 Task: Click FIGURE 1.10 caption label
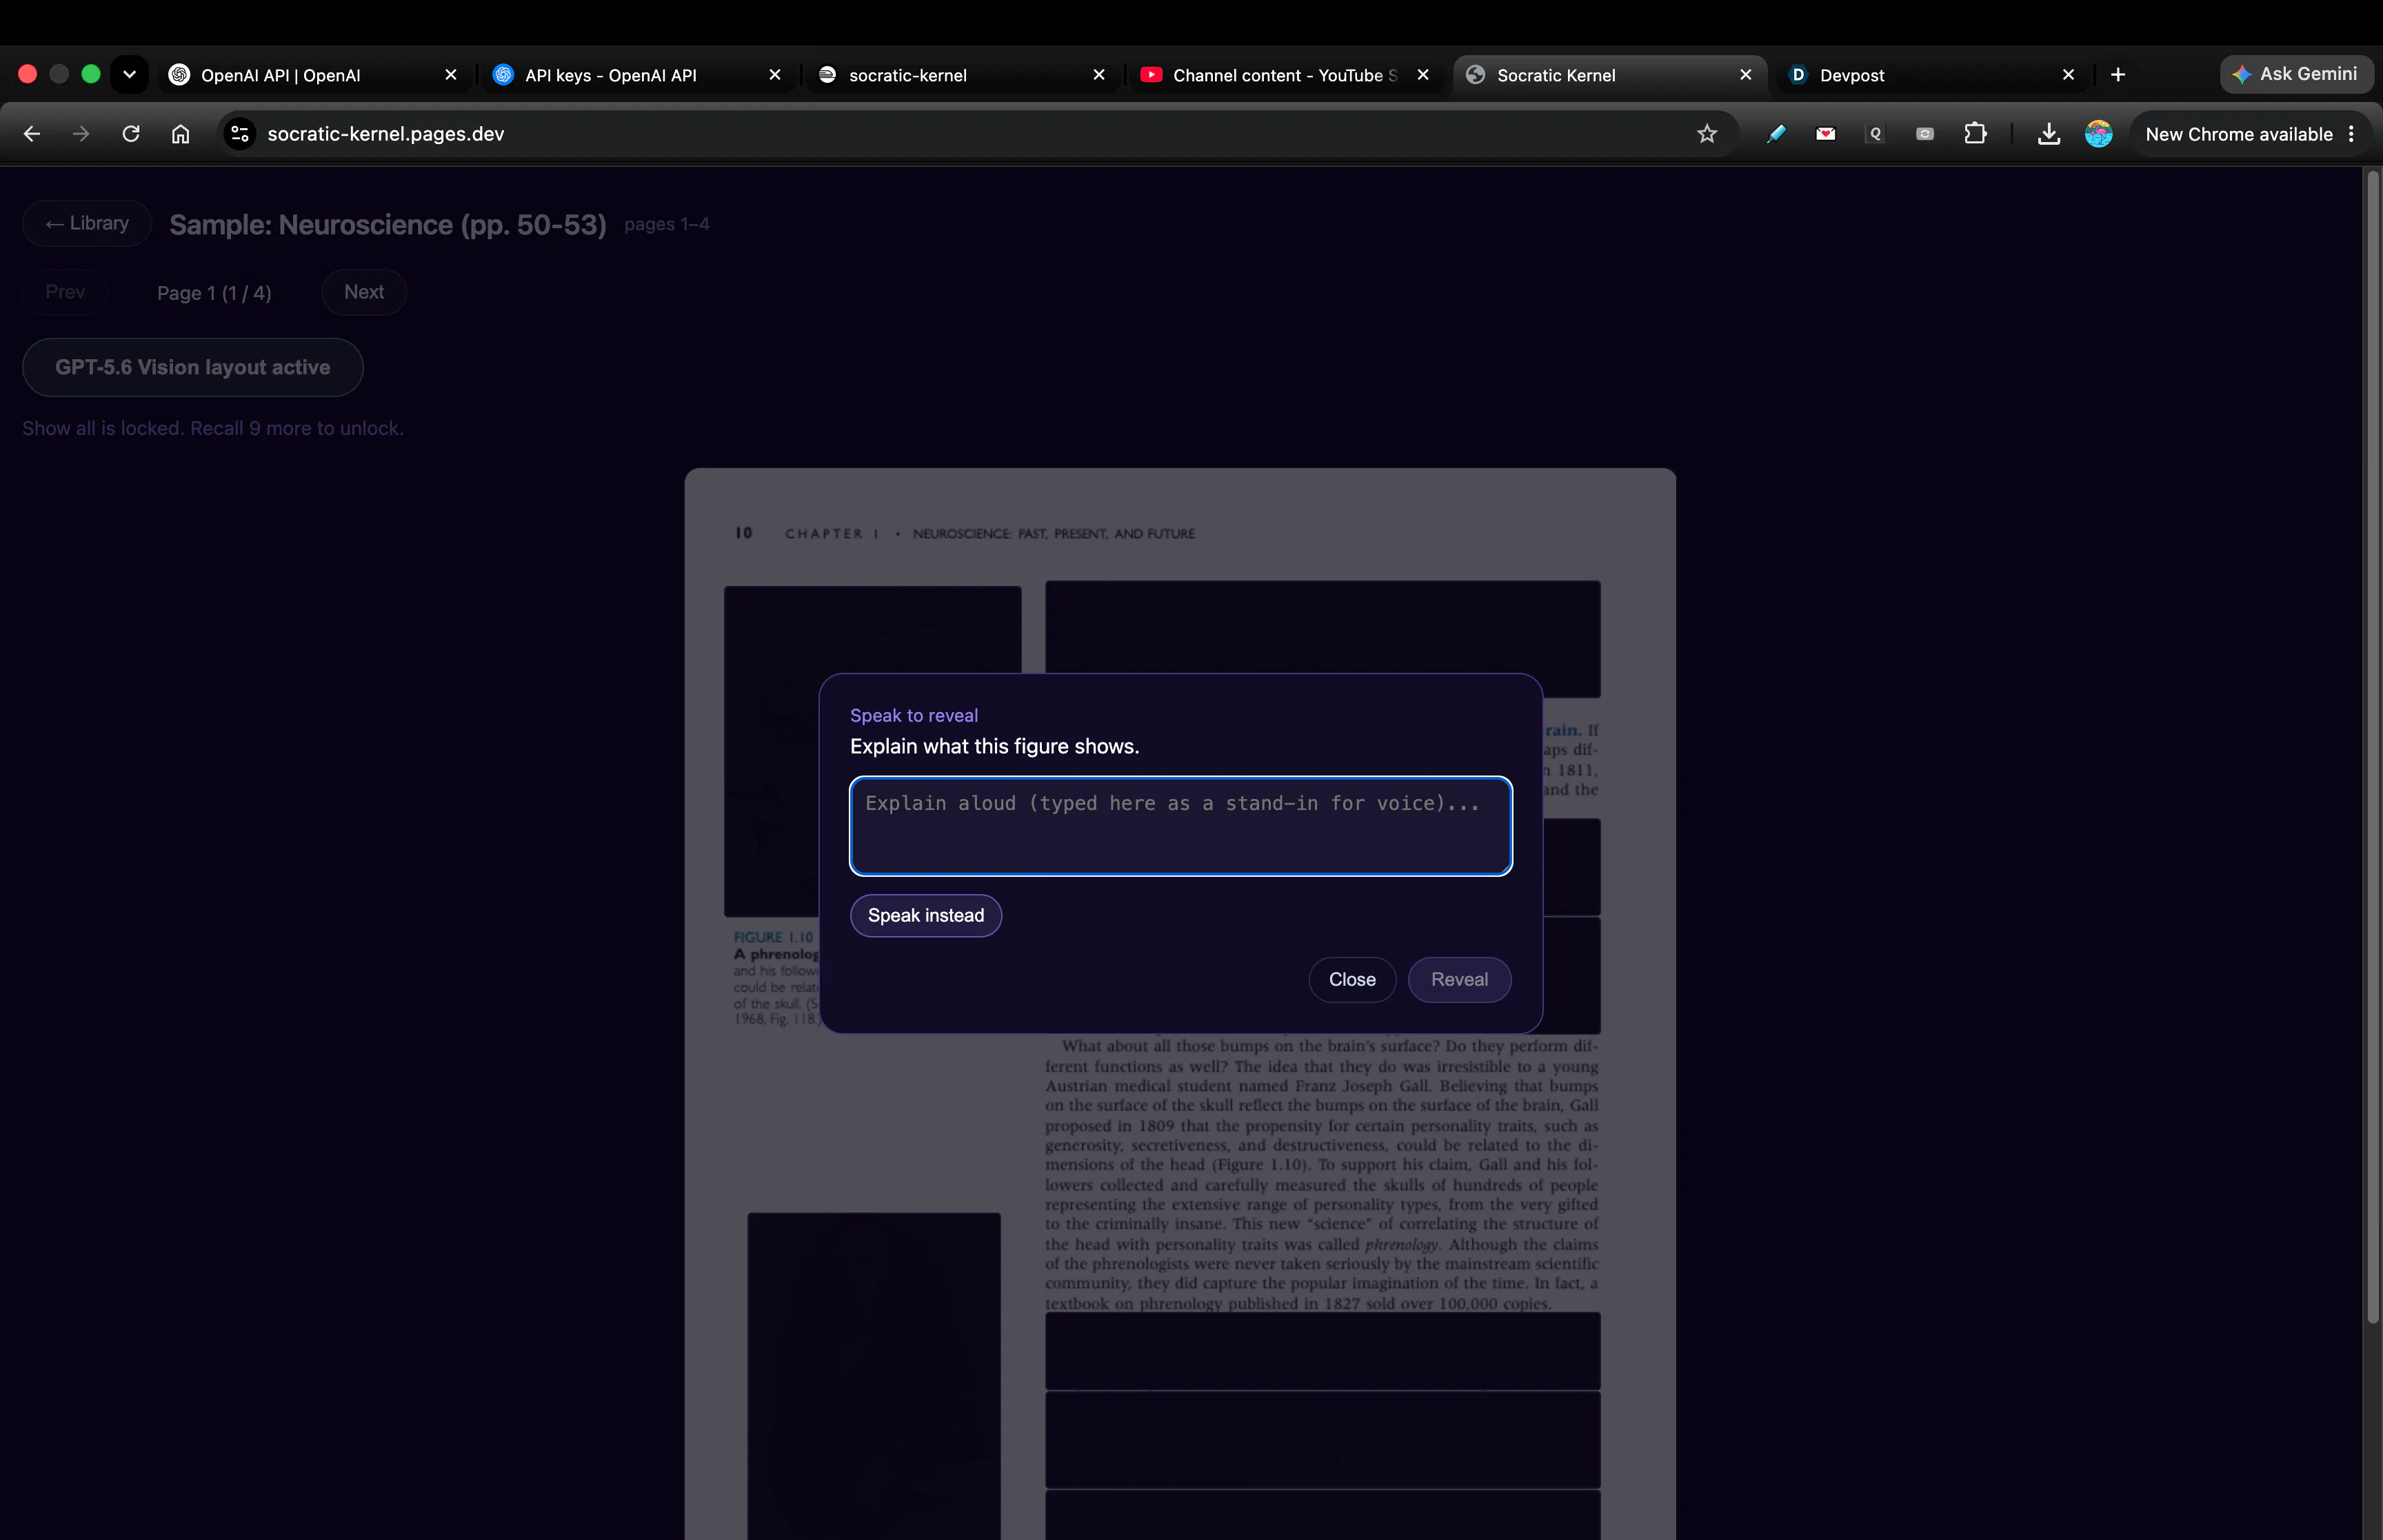click(773, 937)
